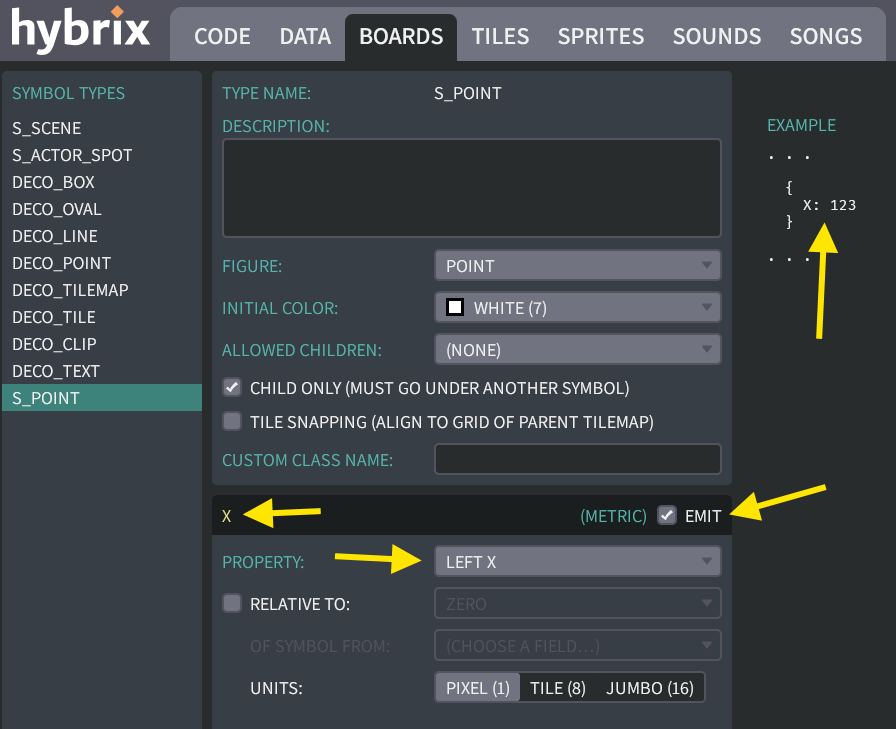Switch to the CODE tab
Screen dimensions: 896x729
tap(222, 37)
